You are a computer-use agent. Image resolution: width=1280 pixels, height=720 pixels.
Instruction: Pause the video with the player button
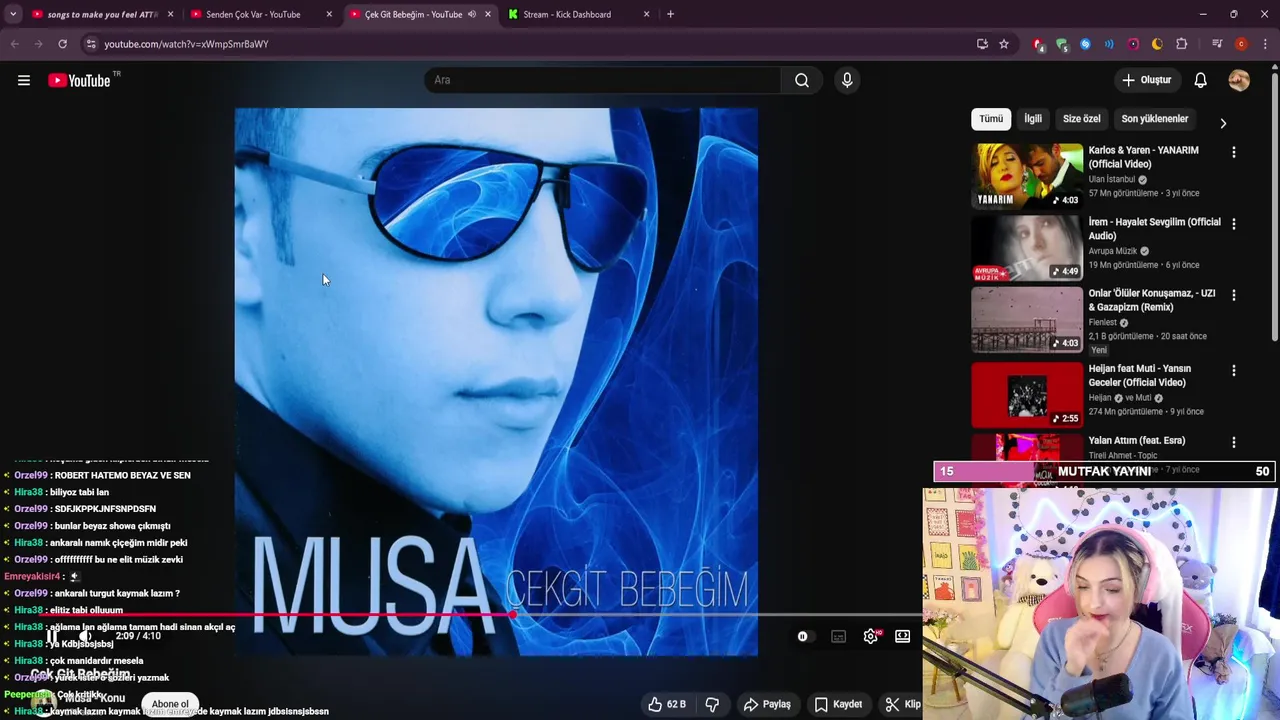(x=52, y=636)
